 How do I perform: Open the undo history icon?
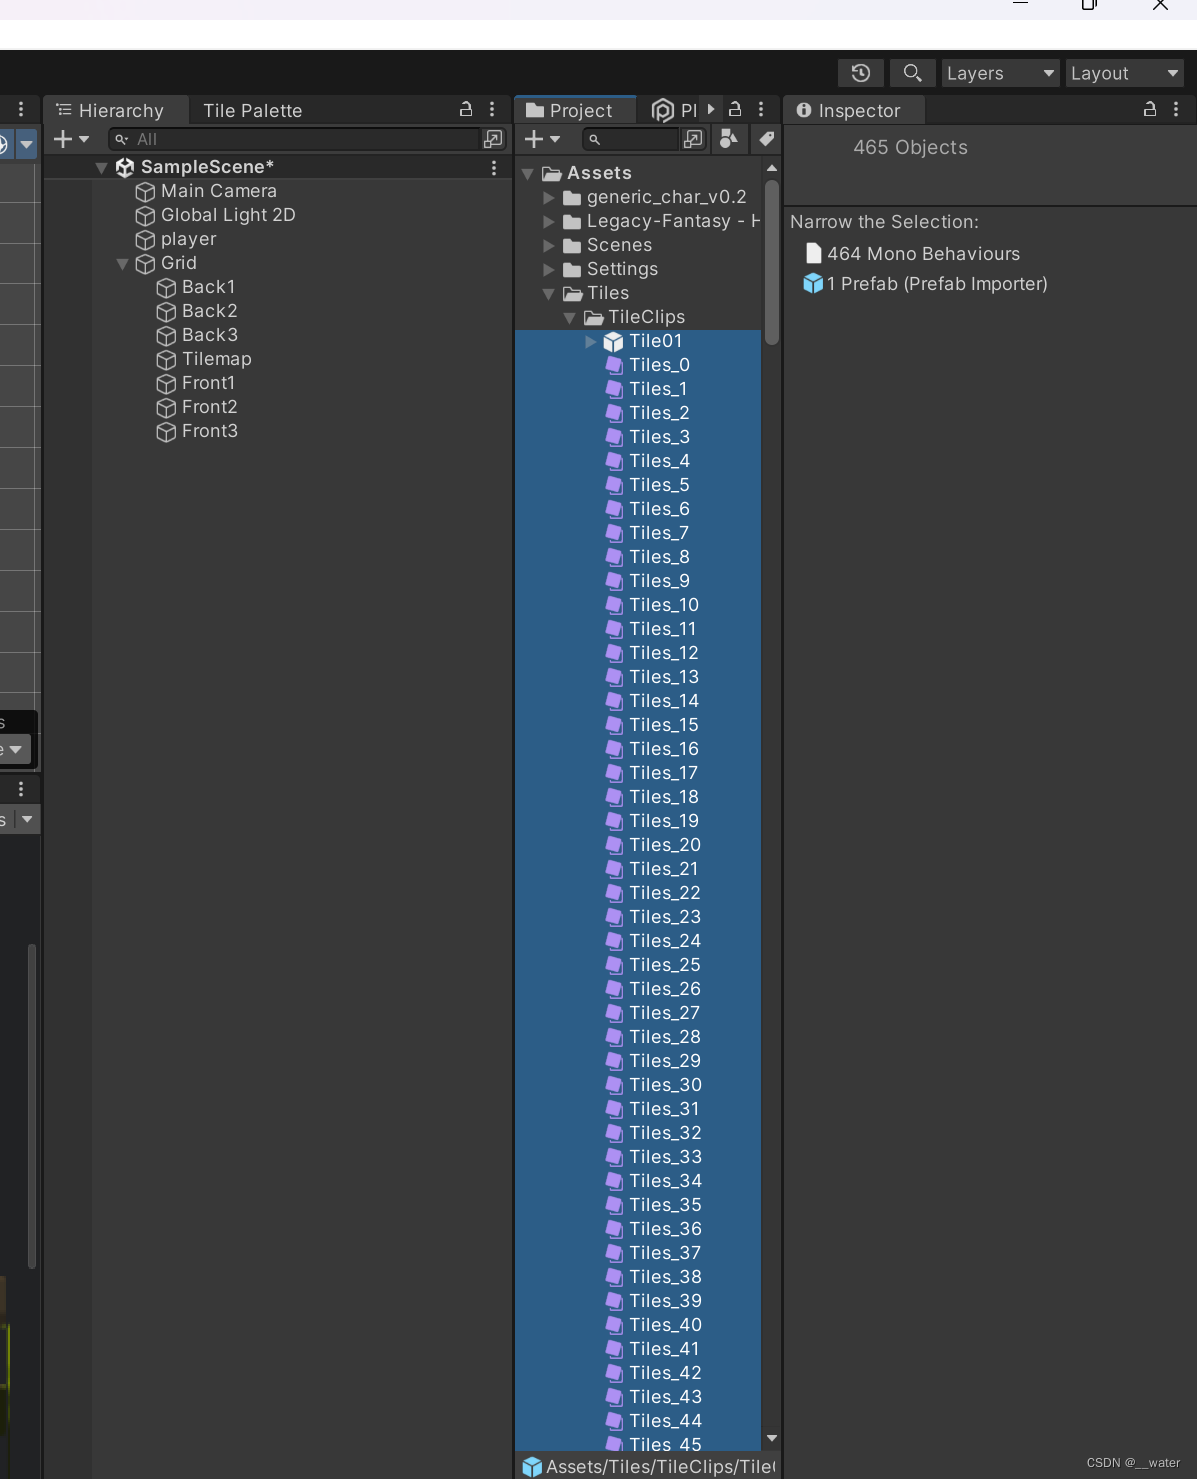[x=861, y=73]
